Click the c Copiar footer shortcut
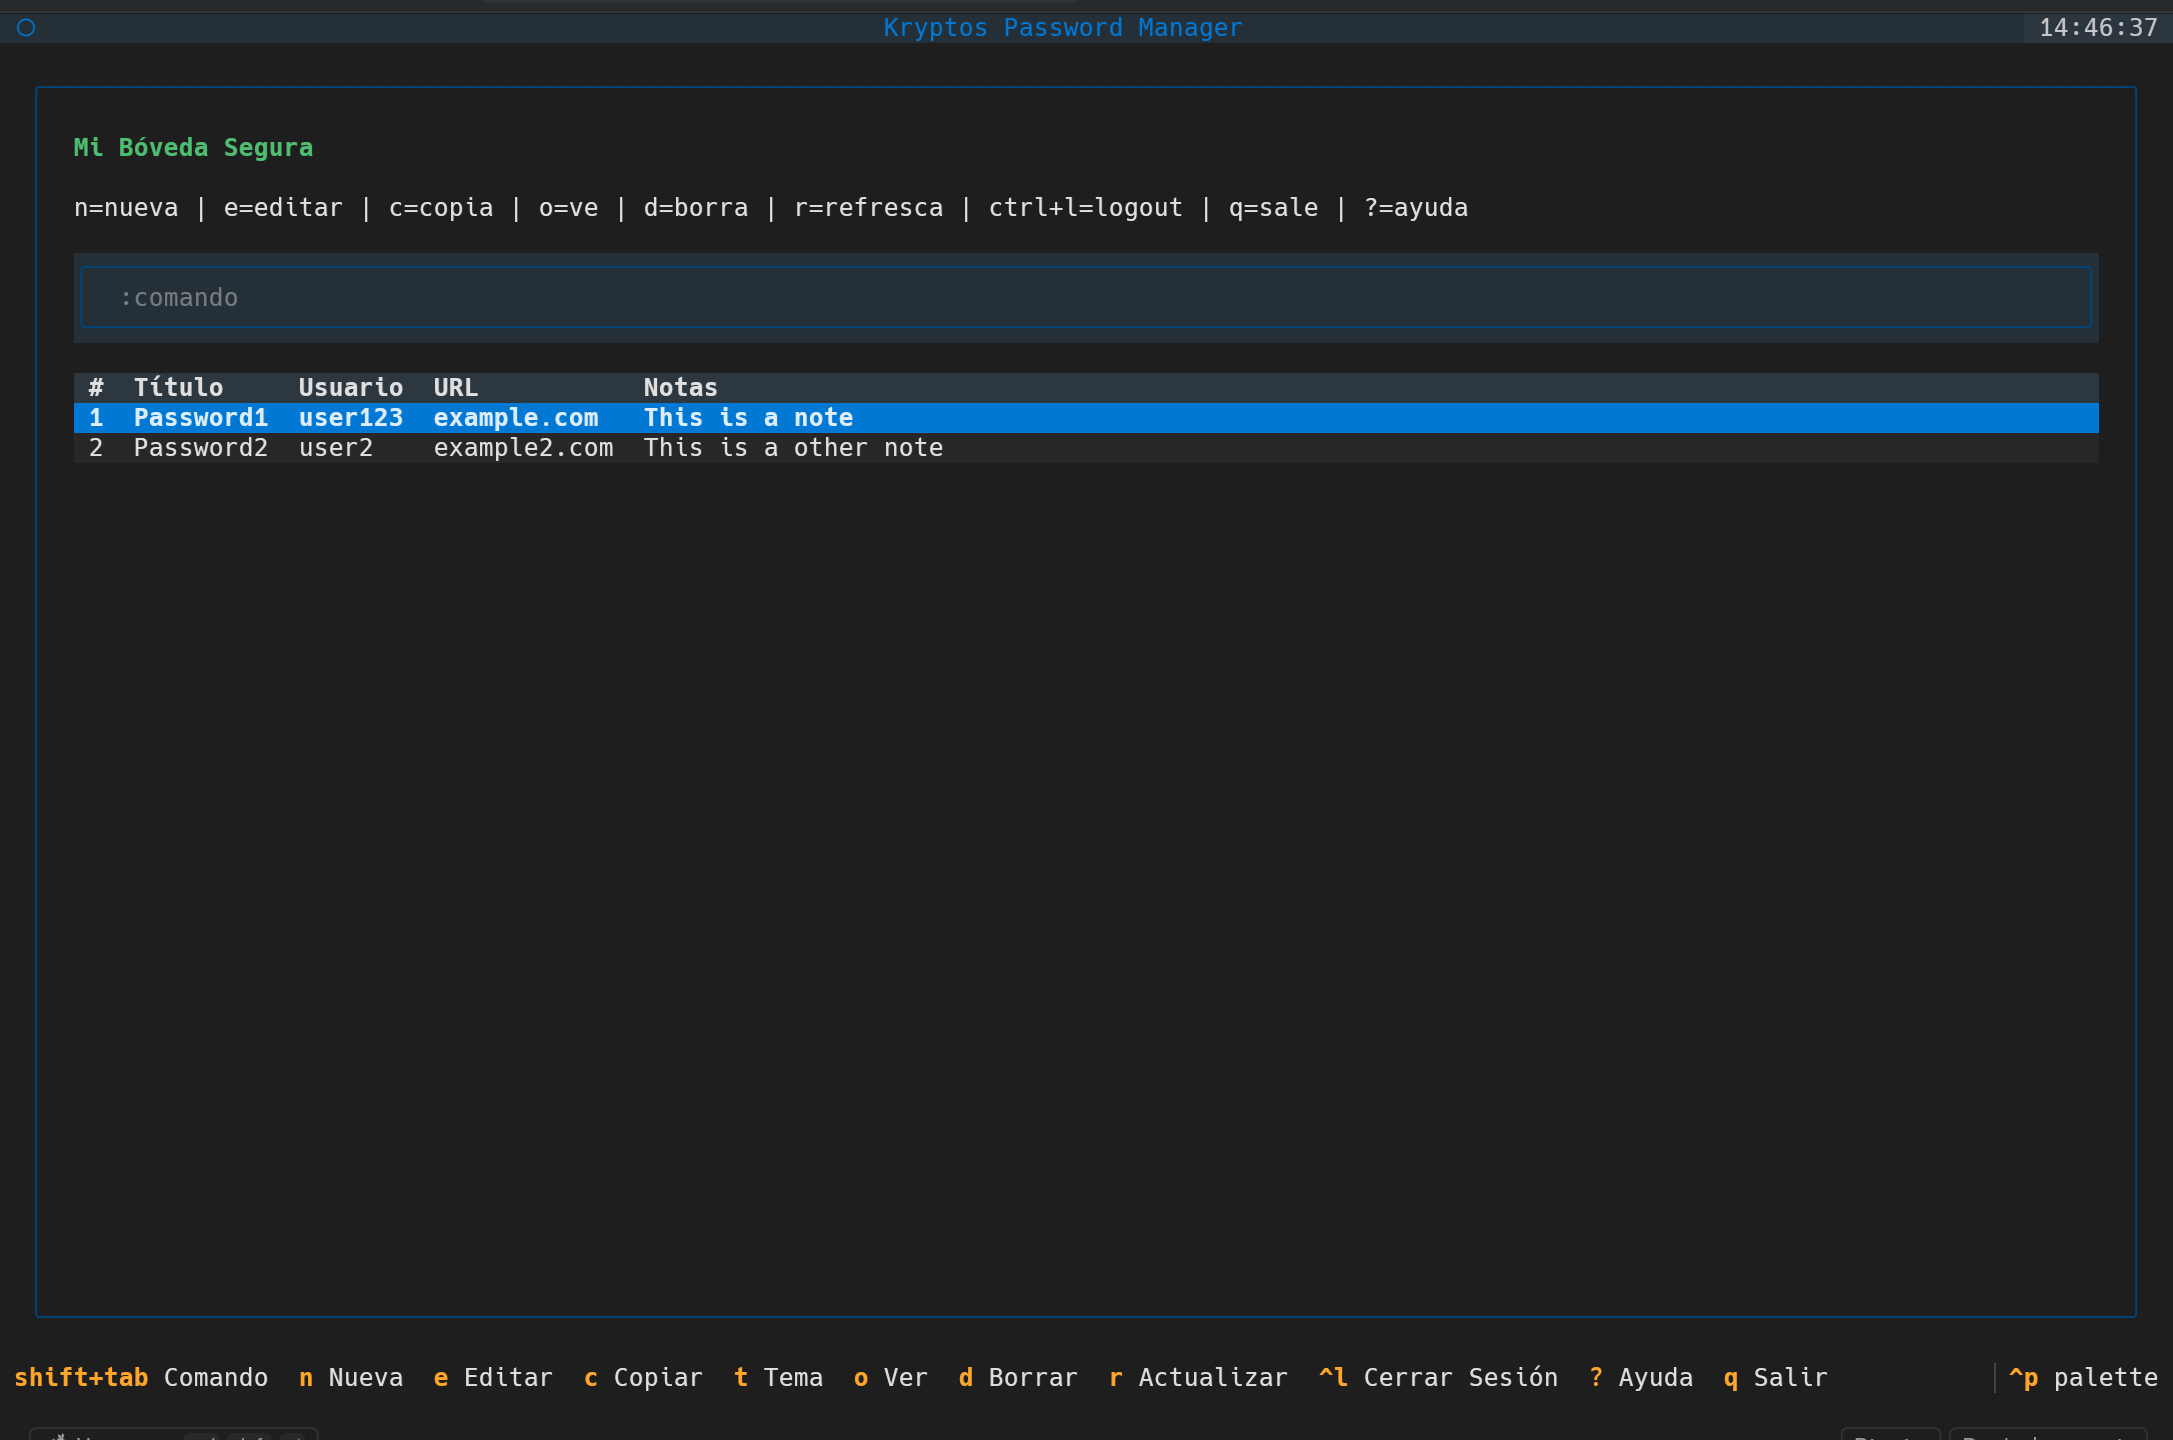This screenshot has width=2173, height=1440. pos(643,1377)
